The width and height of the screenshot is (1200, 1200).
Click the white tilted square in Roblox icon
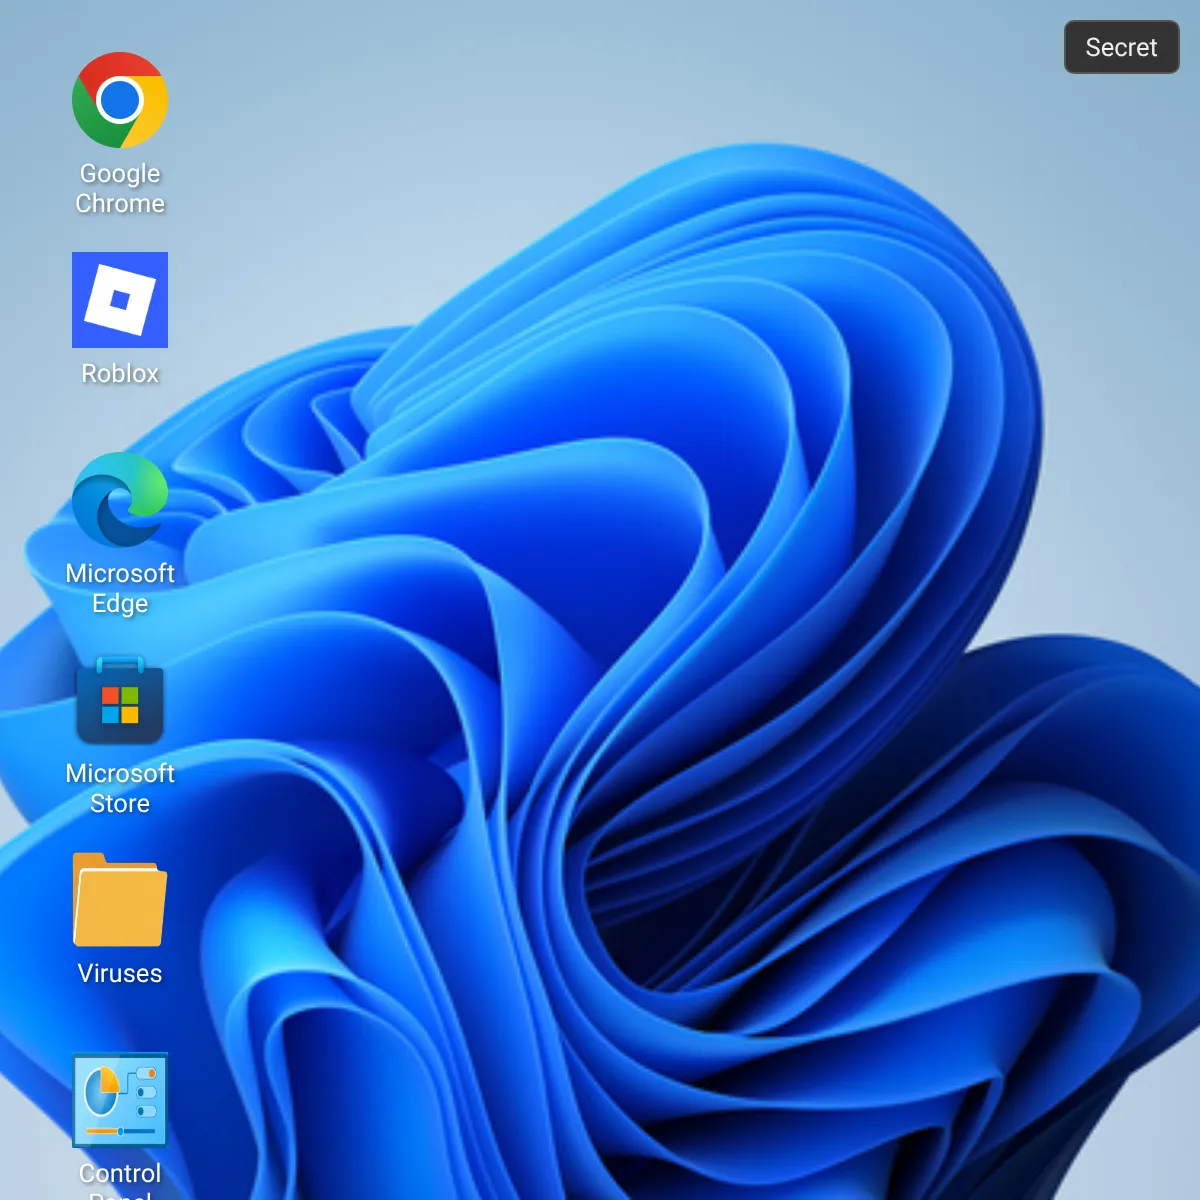120,300
